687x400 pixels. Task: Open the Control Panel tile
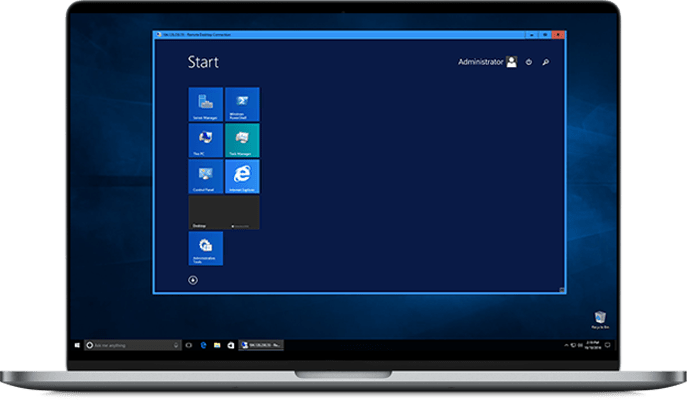coord(206,176)
